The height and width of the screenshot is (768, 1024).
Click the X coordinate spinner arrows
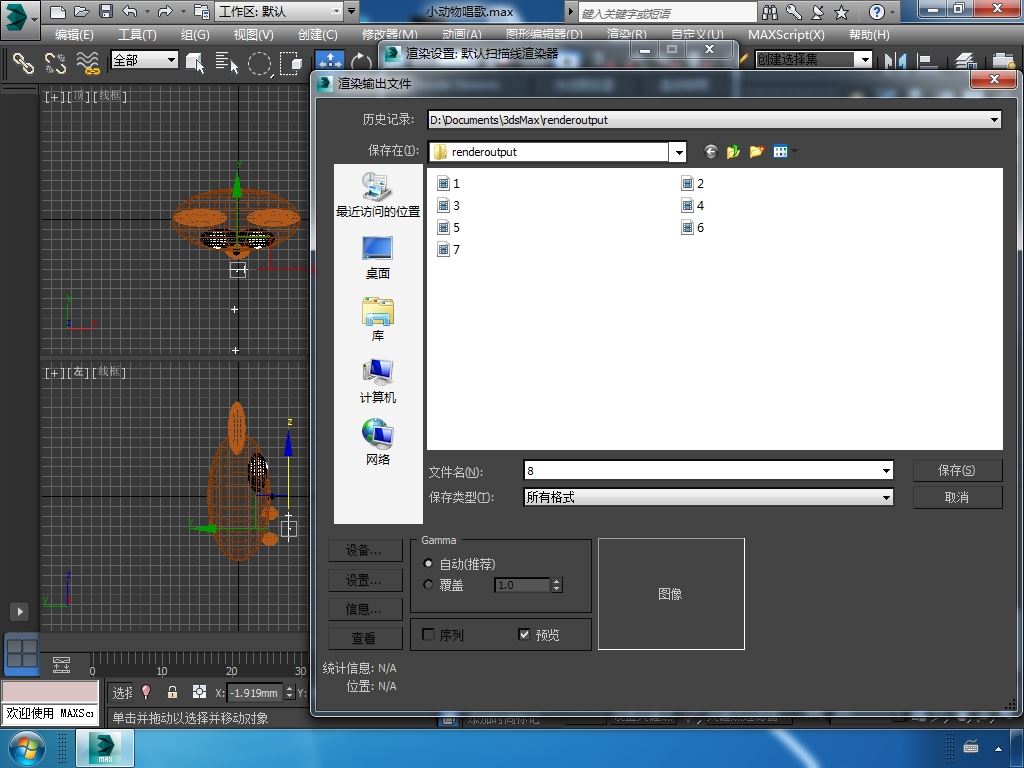point(290,692)
